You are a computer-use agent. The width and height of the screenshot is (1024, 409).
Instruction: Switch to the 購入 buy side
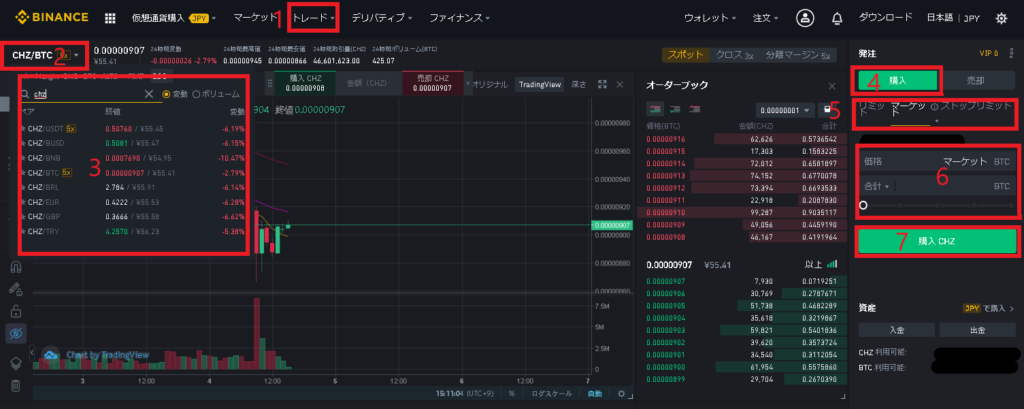point(898,80)
